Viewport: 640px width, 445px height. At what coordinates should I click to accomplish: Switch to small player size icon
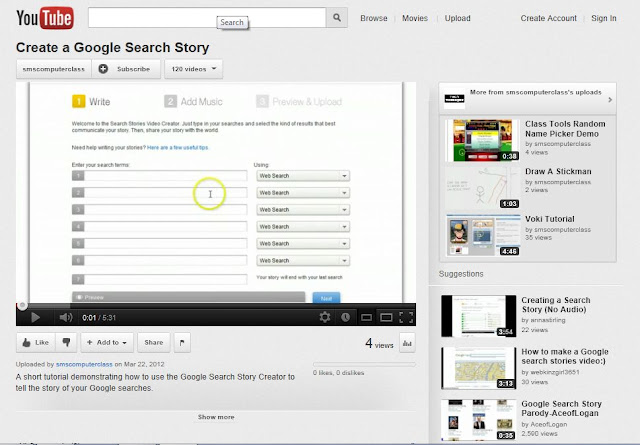[366, 317]
